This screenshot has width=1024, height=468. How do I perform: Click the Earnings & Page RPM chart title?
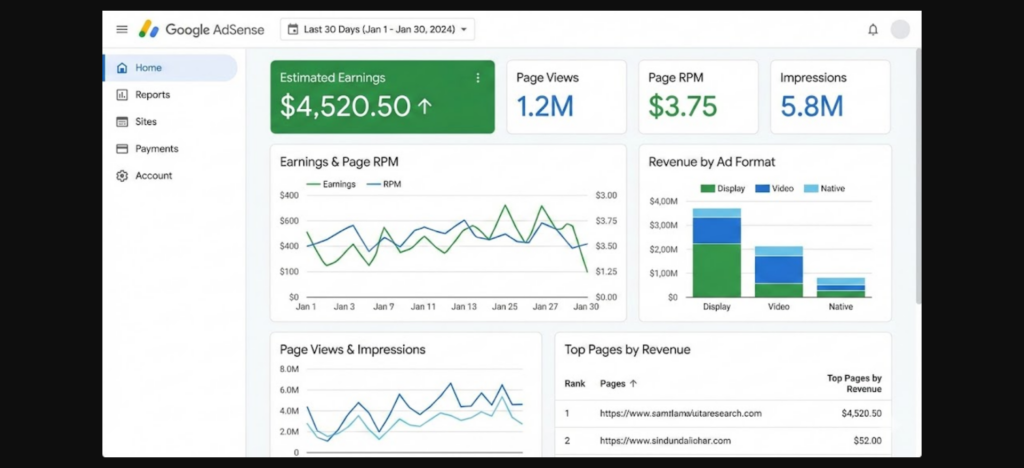tap(339, 162)
